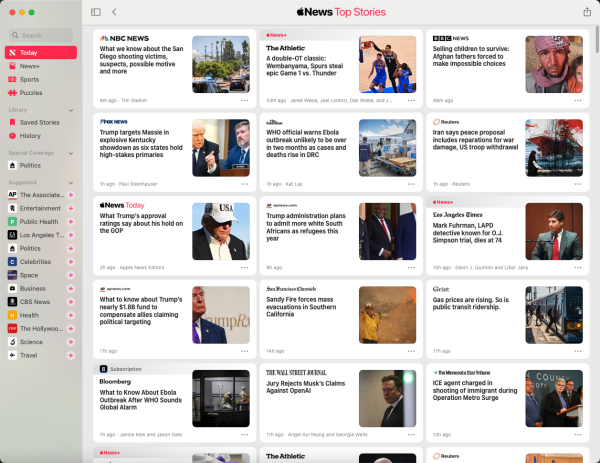The image size is (600, 463).
Task: Follow Travel with its plus button
Action: tap(71, 355)
